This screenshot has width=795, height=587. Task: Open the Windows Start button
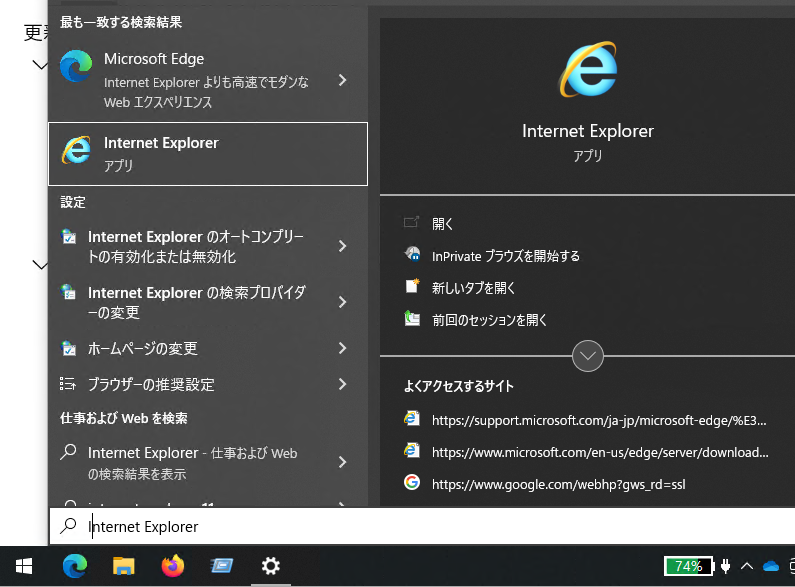[x=24, y=566]
